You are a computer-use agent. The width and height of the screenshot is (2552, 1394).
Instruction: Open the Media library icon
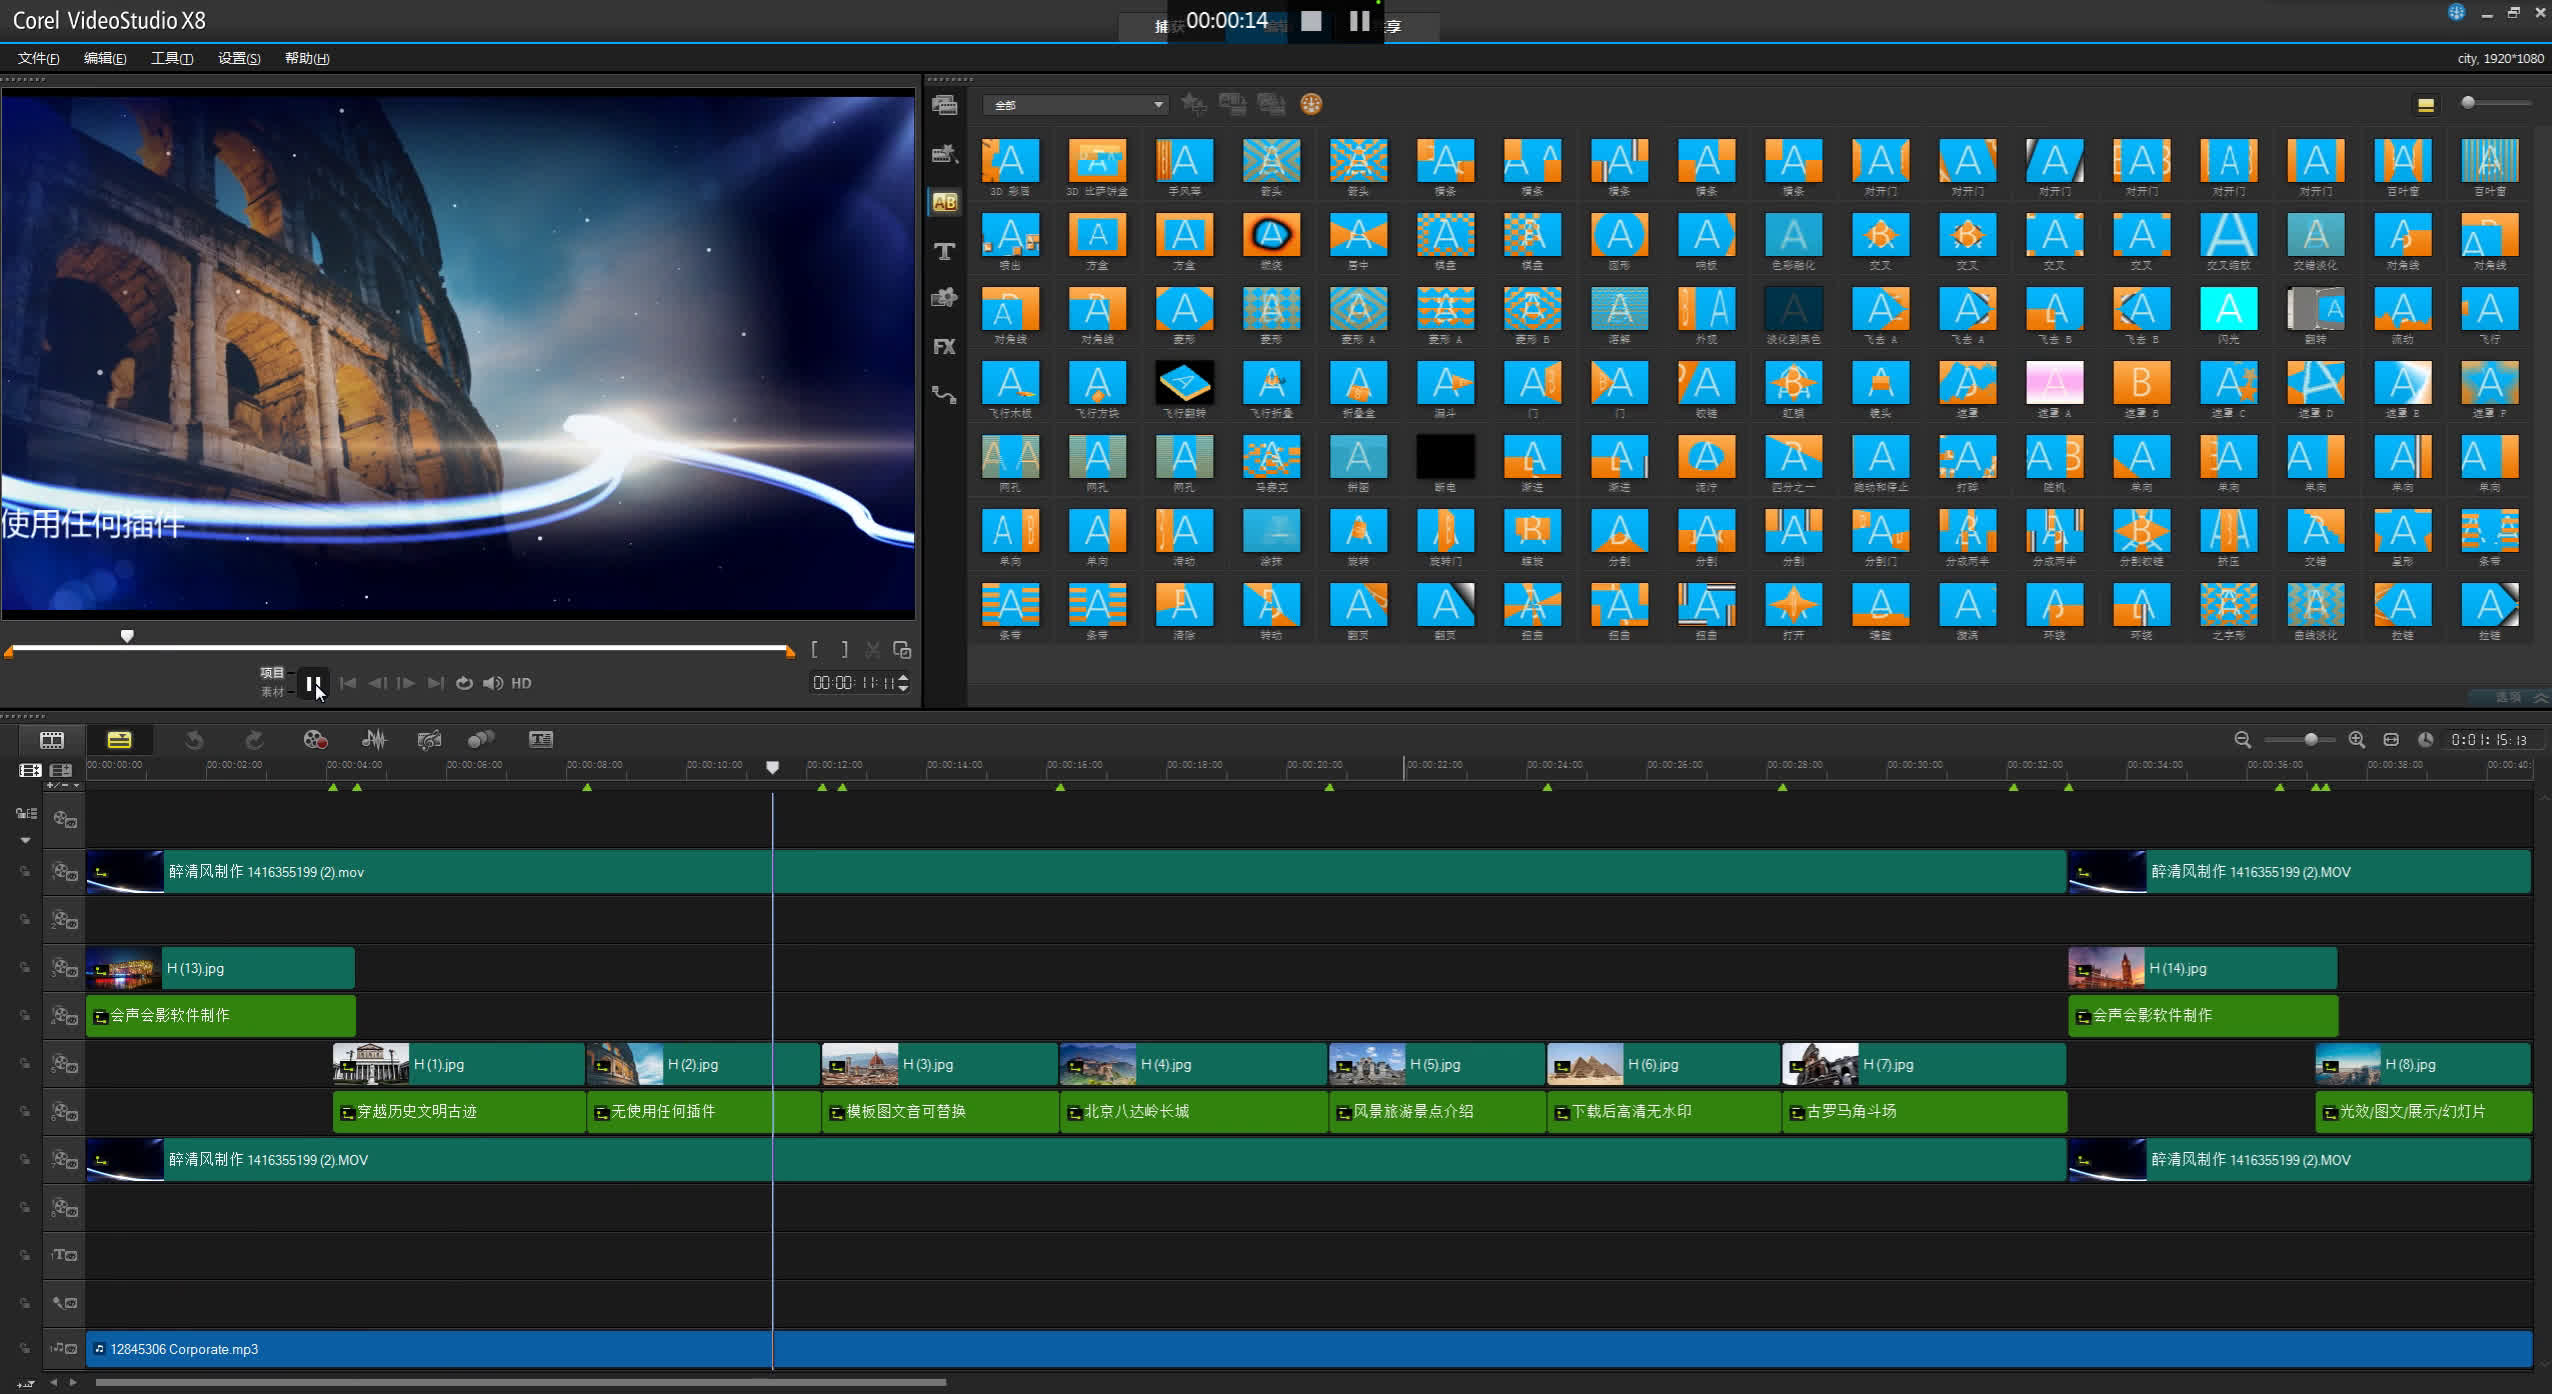coord(944,105)
